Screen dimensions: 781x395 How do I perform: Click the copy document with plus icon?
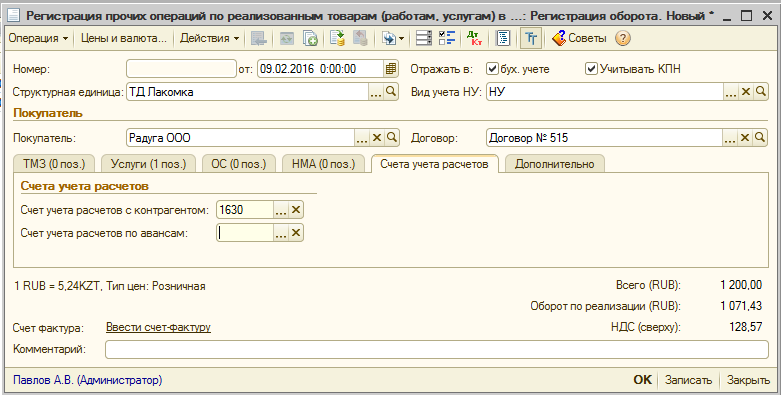310,38
